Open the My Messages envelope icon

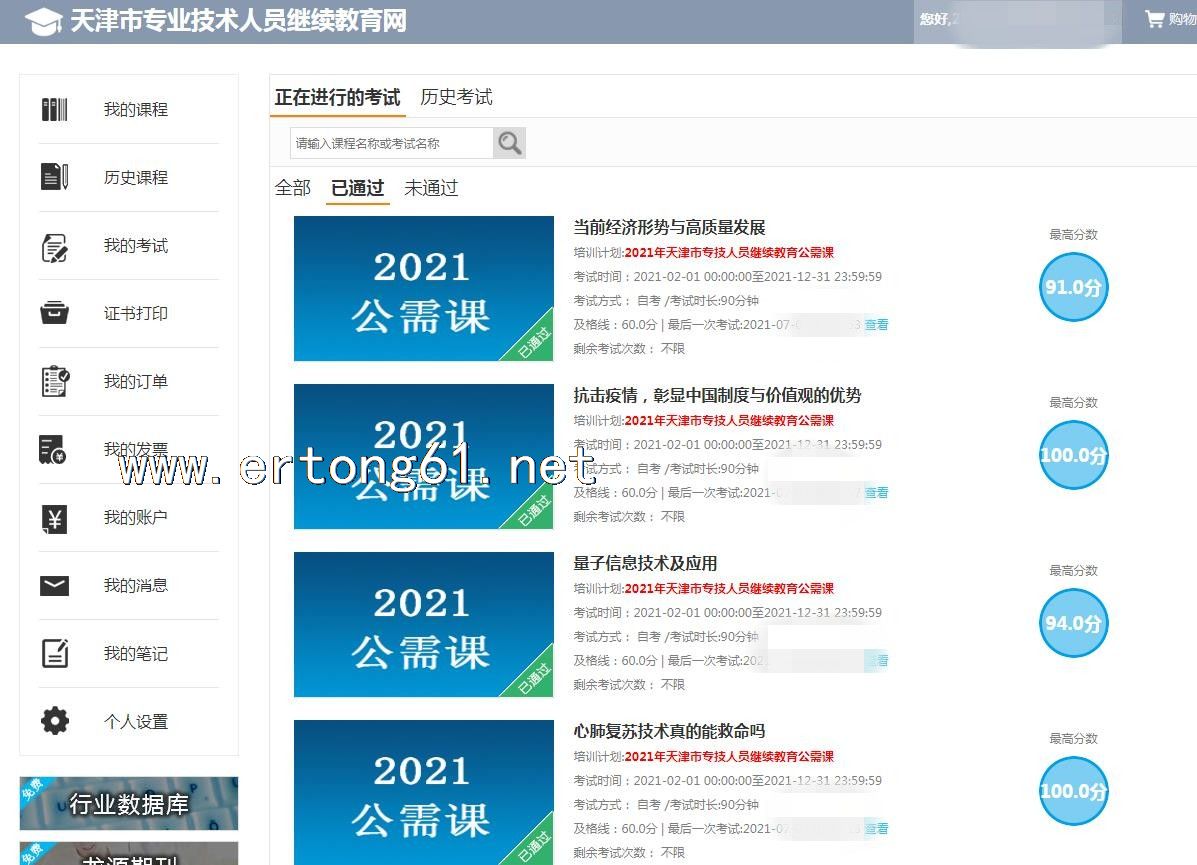click(x=55, y=586)
